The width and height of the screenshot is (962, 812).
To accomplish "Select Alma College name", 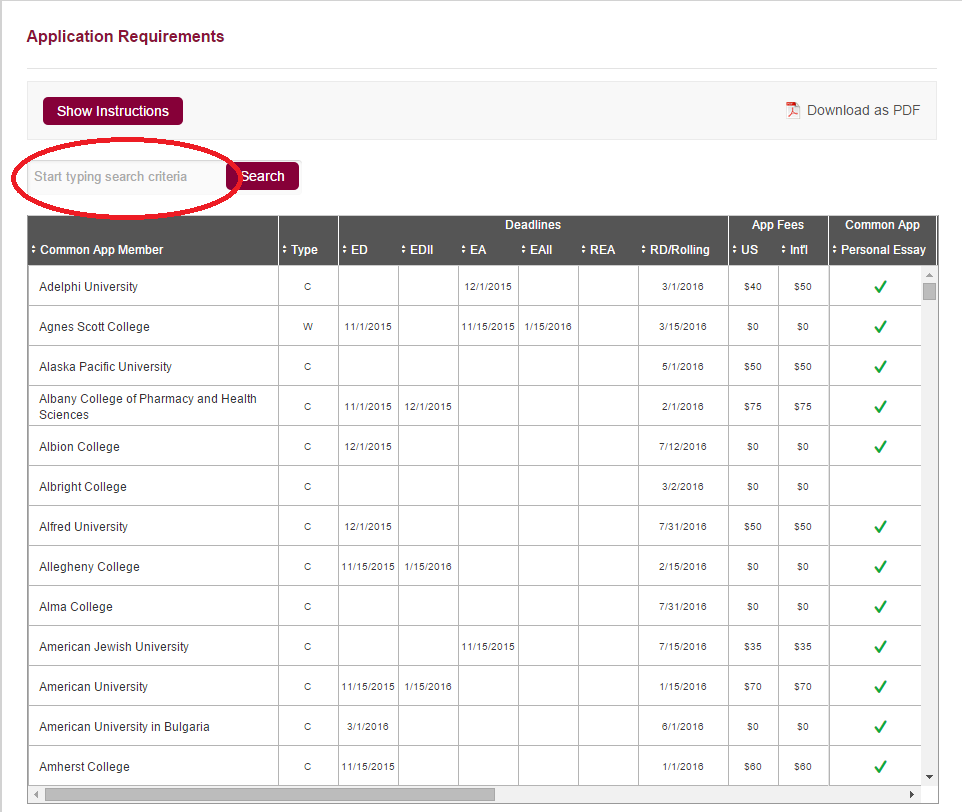I will coord(75,607).
